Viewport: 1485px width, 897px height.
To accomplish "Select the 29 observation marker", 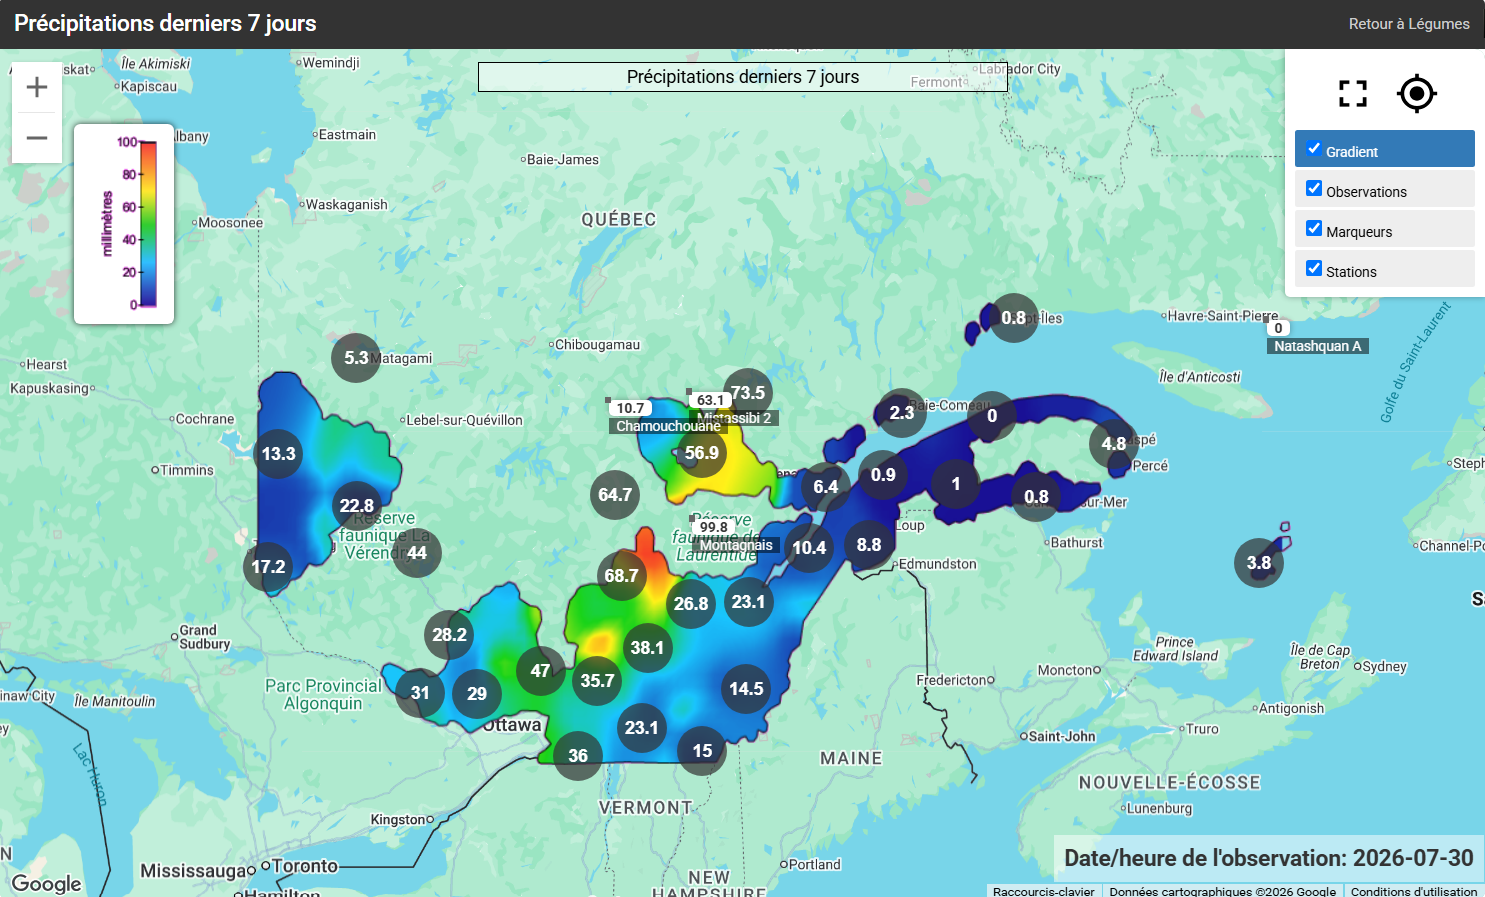I will click(477, 694).
